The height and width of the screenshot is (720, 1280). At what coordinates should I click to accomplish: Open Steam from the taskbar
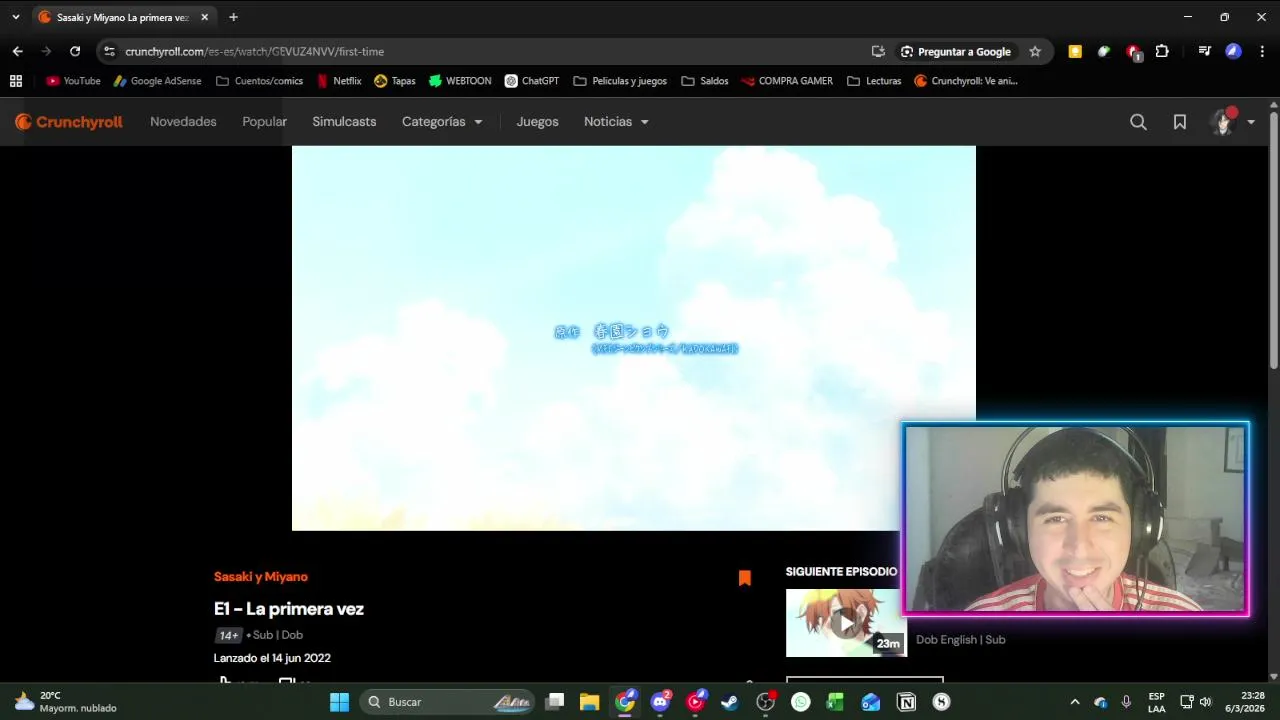[730, 702]
